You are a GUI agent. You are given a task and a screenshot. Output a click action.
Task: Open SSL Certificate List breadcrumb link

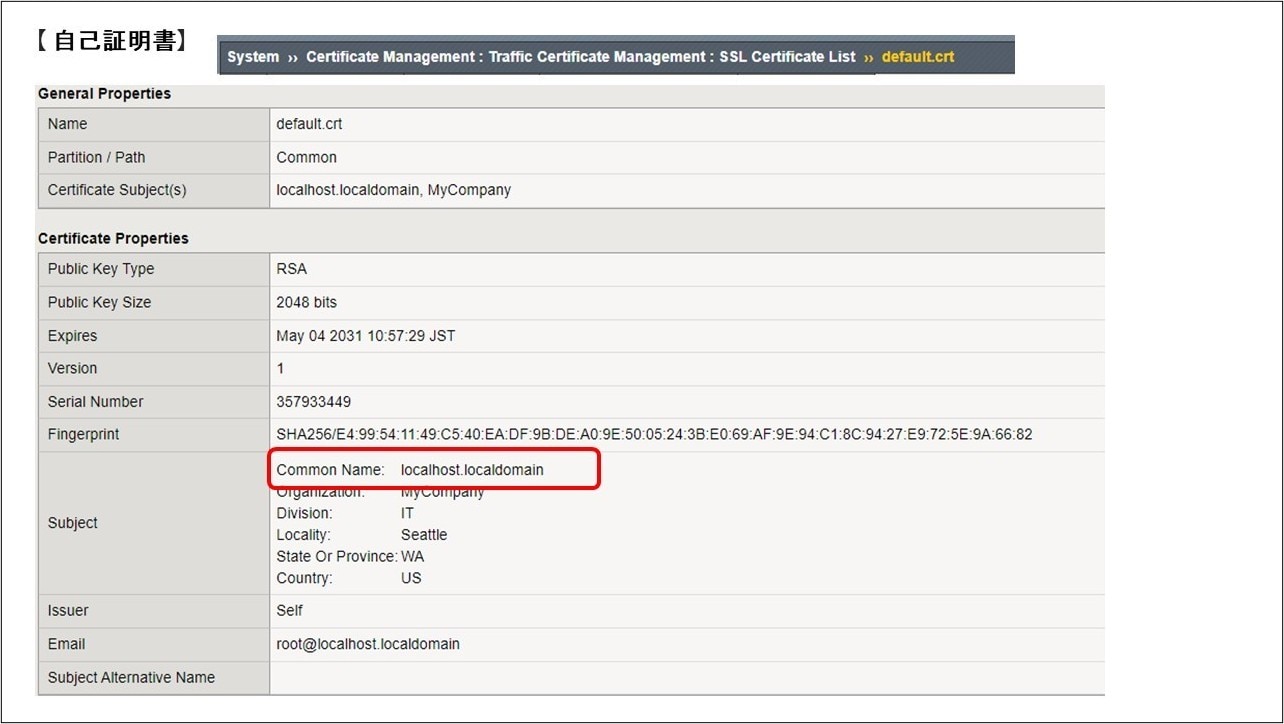coord(787,57)
